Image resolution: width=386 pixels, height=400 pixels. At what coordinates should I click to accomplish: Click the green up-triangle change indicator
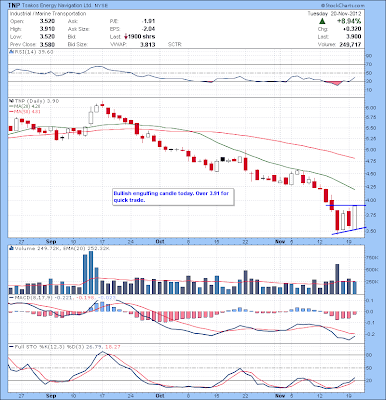tap(322, 21)
